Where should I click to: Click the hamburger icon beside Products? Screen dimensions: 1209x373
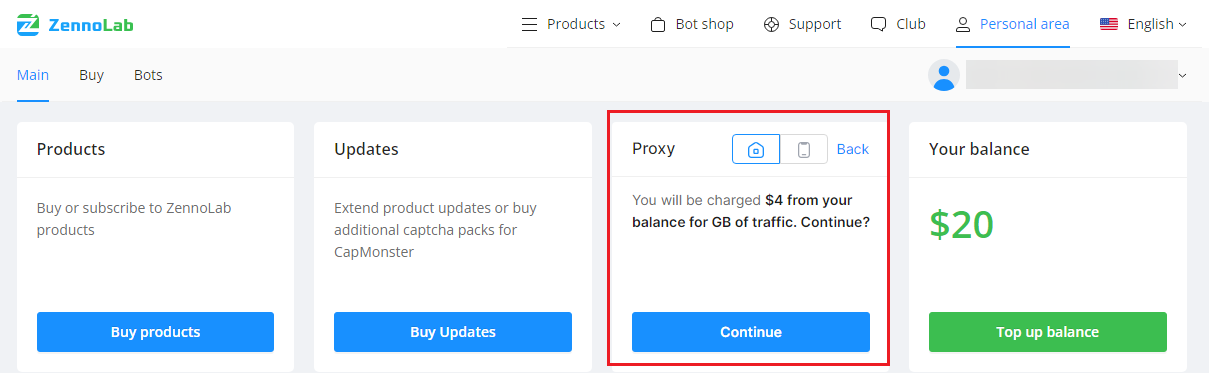pyautogui.click(x=530, y=24)
